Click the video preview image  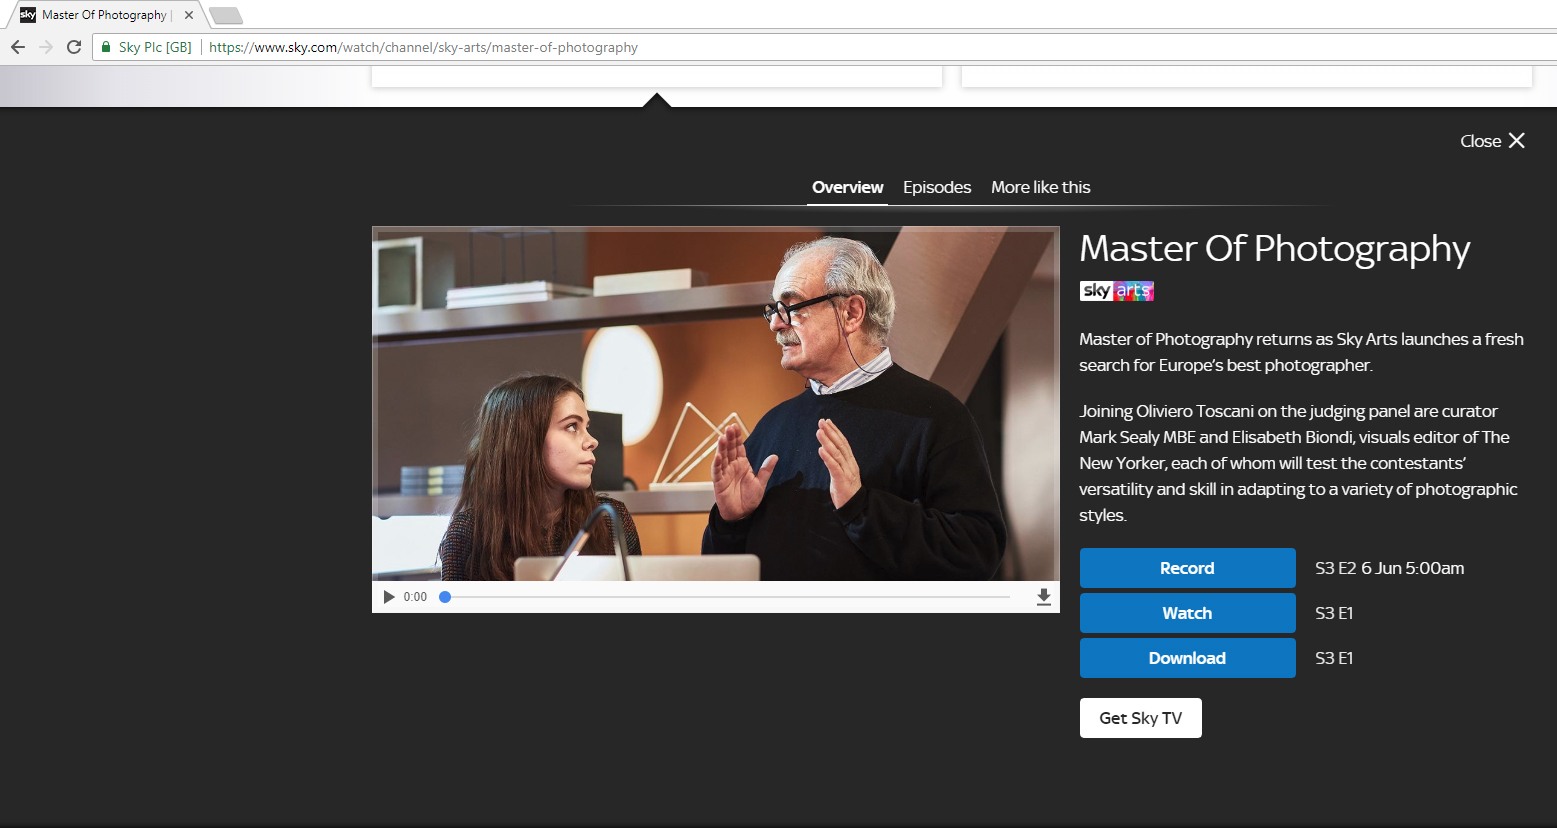pyautogui.click(x=716, y=404)
